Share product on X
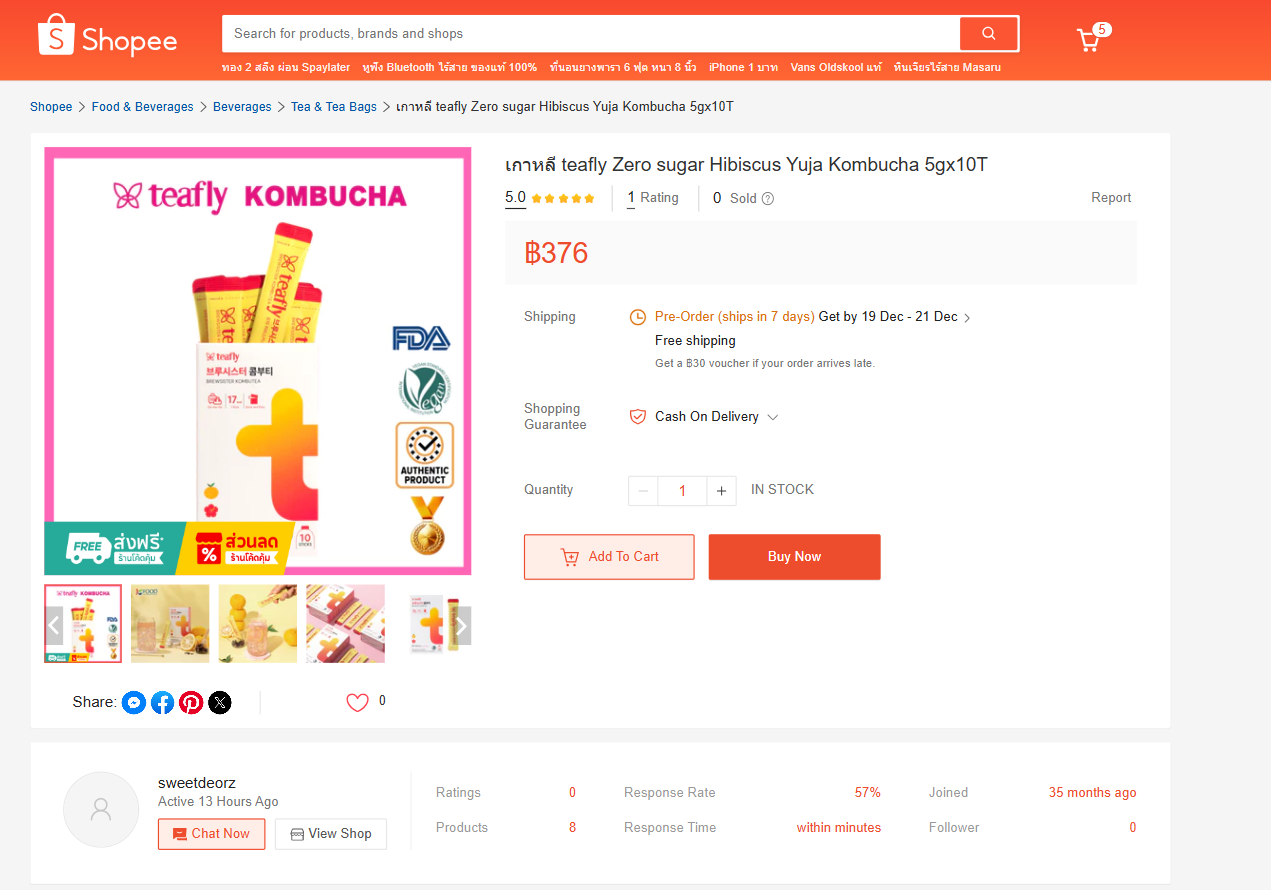This screenshot has height=890, width=1271. point(219,703)
